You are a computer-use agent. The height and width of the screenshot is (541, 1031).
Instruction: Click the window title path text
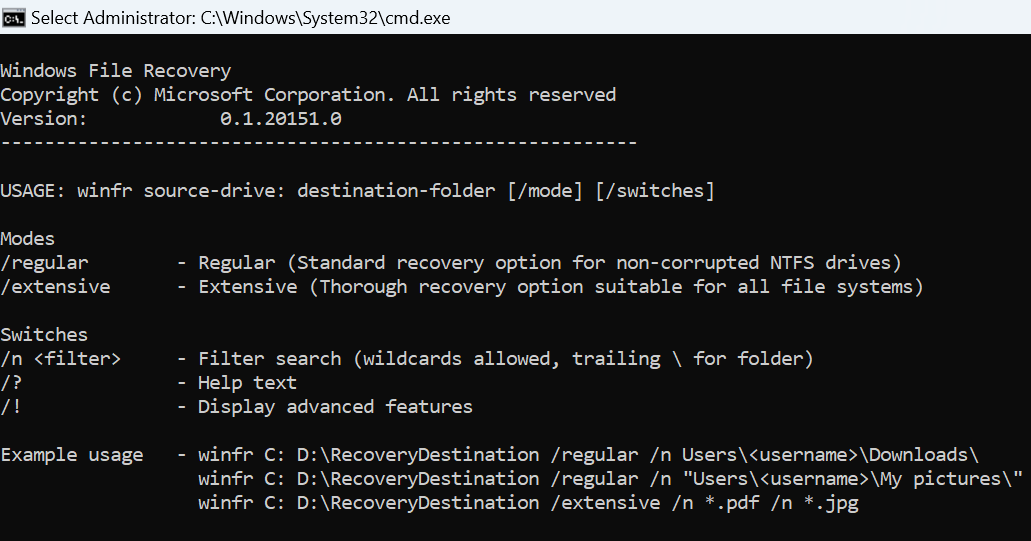241,18
